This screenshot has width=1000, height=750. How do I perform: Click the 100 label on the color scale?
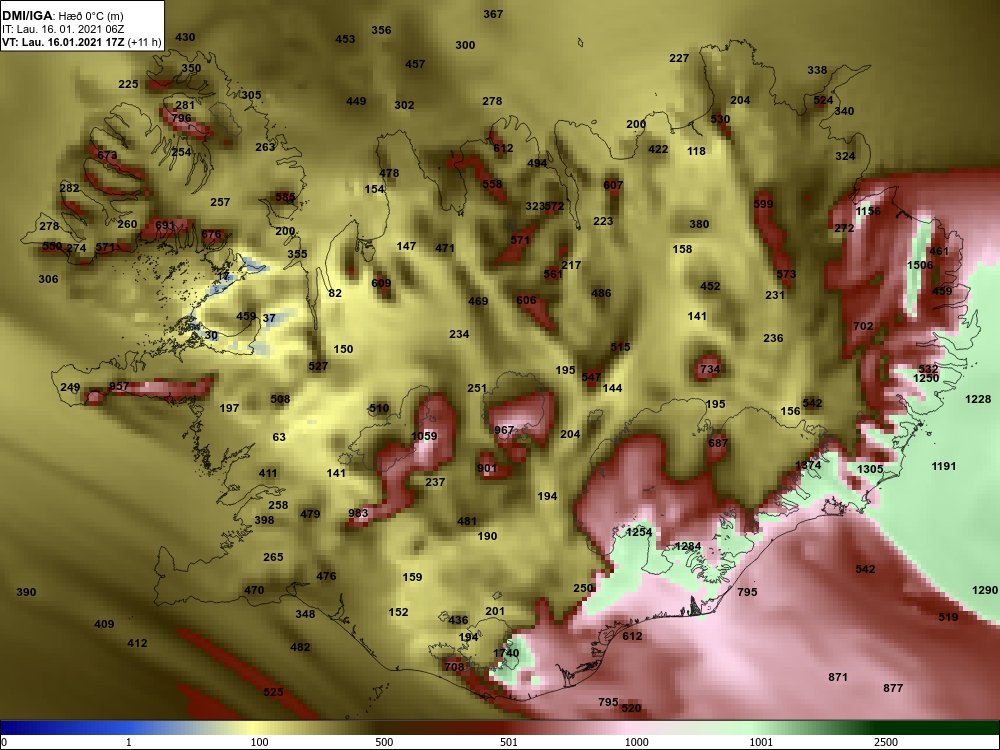click(x=260, y=742)
